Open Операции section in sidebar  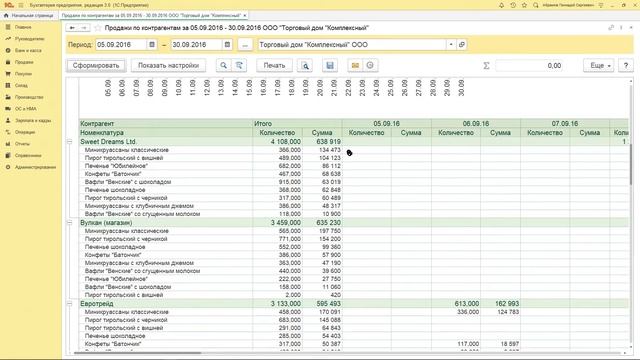point(25,132)
